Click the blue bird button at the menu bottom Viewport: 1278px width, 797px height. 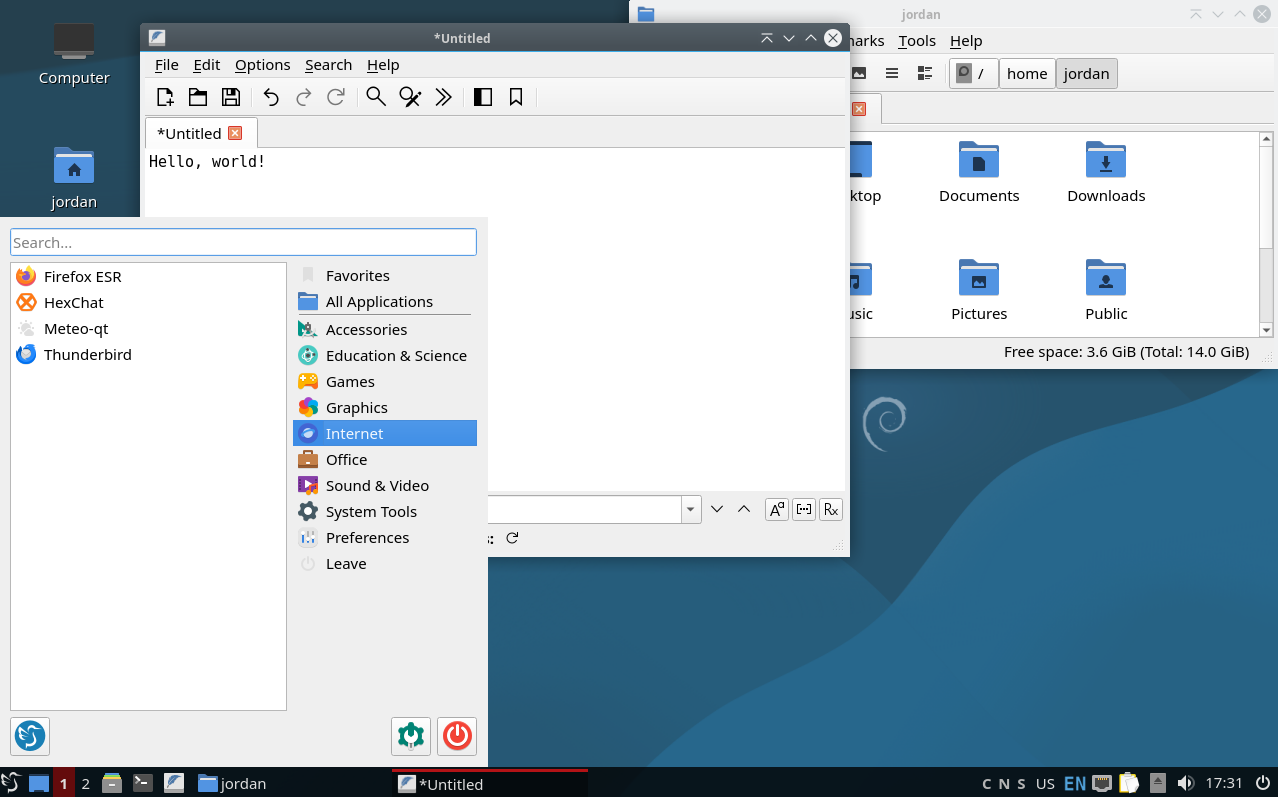point(30,736)
